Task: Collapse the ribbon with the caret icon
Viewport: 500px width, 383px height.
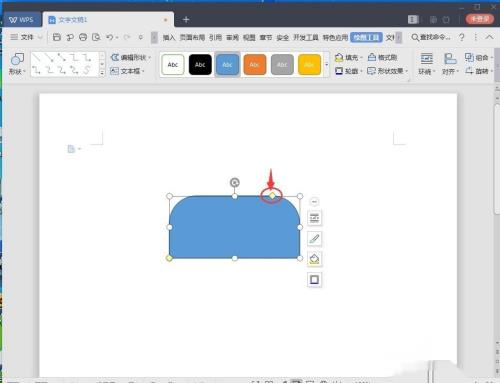Action: (x=489, y=37)
